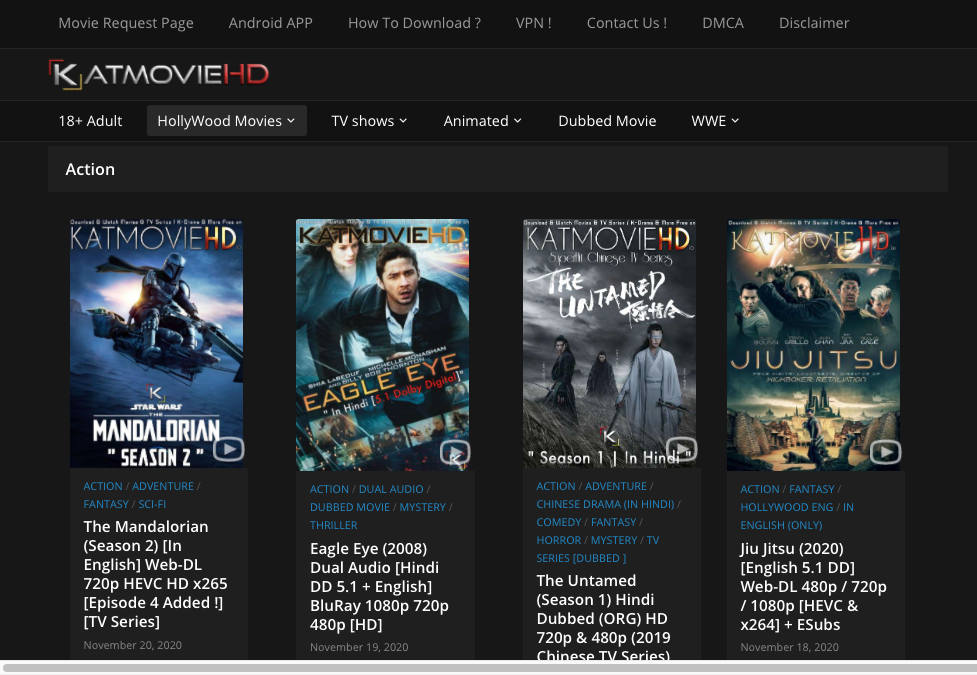
Task: Click the Action section heading
Action: pyautogui.click(x=90, y=170)
